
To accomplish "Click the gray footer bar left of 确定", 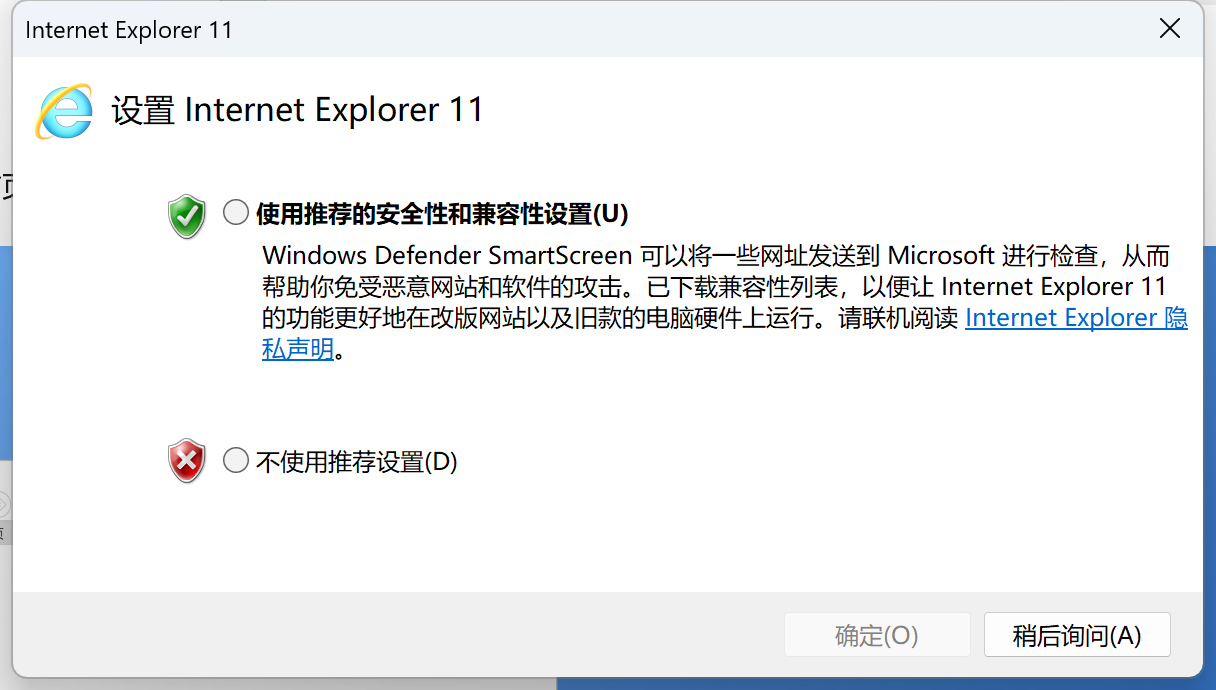I will [400, 634].
